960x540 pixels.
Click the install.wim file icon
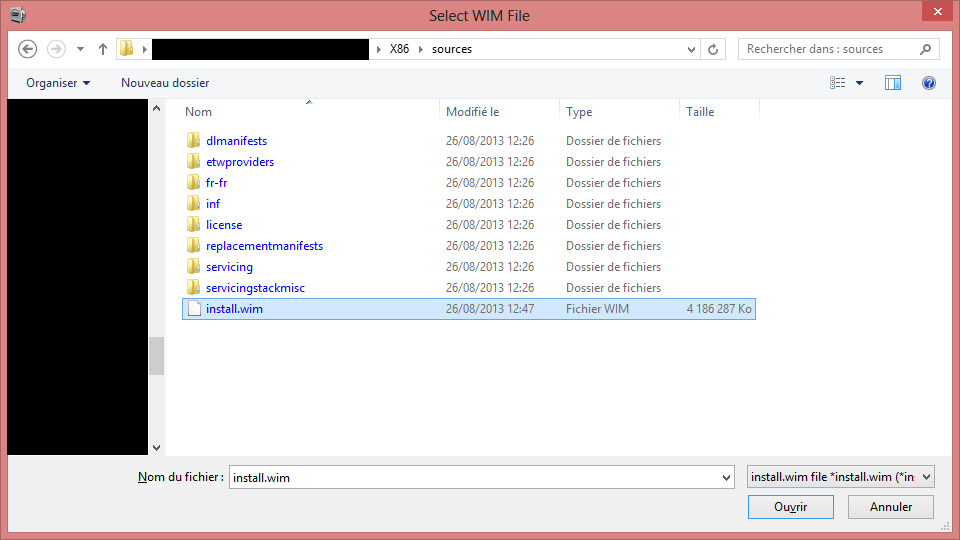click(195, 309)
